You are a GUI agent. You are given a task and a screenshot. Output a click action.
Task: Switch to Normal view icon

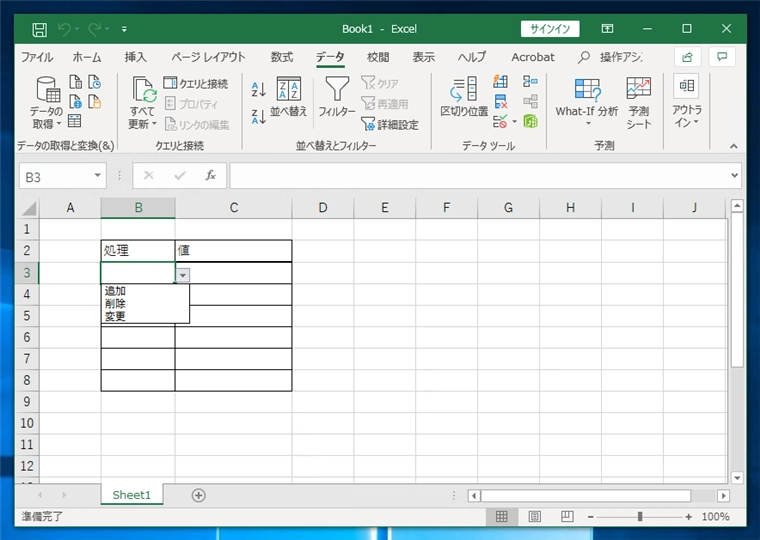point(502,517)
